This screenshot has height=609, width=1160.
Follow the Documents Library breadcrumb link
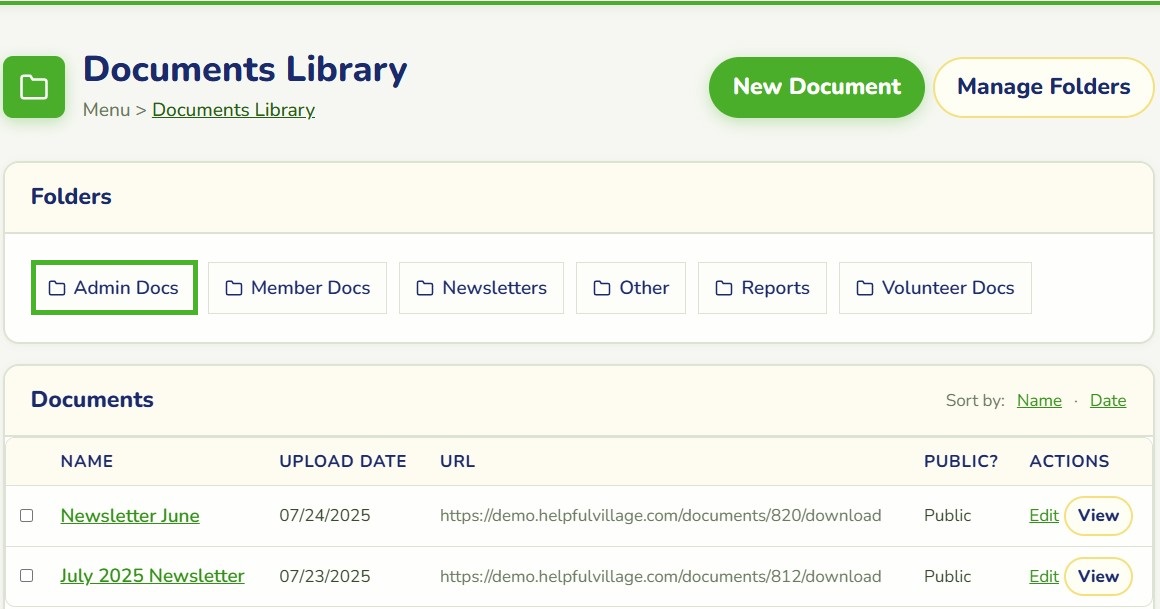pyautogui.click(x=234, y=110)
